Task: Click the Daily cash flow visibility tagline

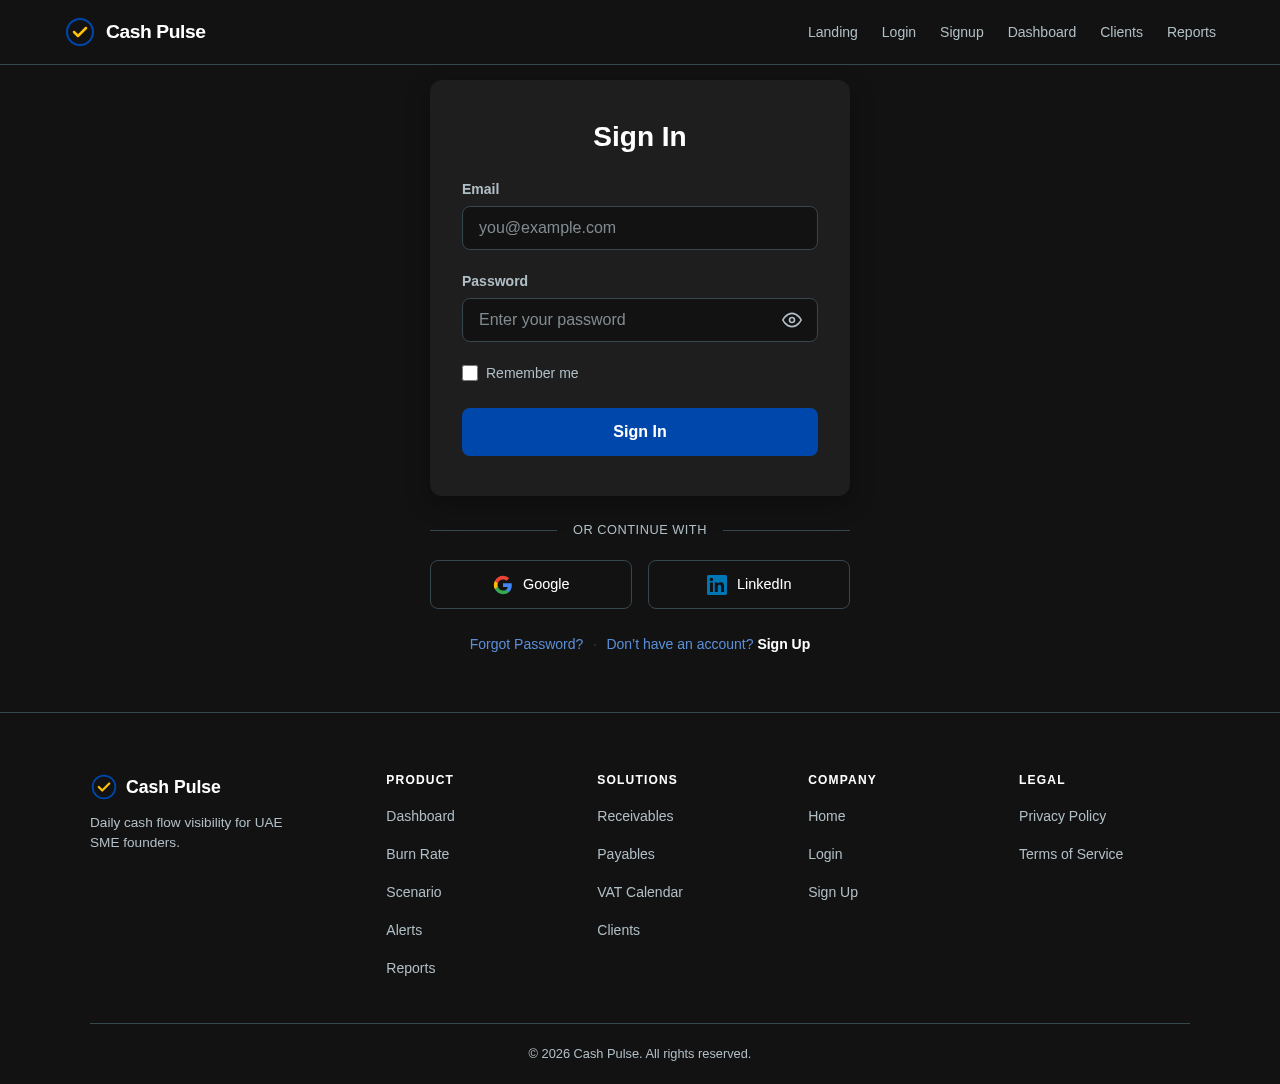Action: coord(187,833)
